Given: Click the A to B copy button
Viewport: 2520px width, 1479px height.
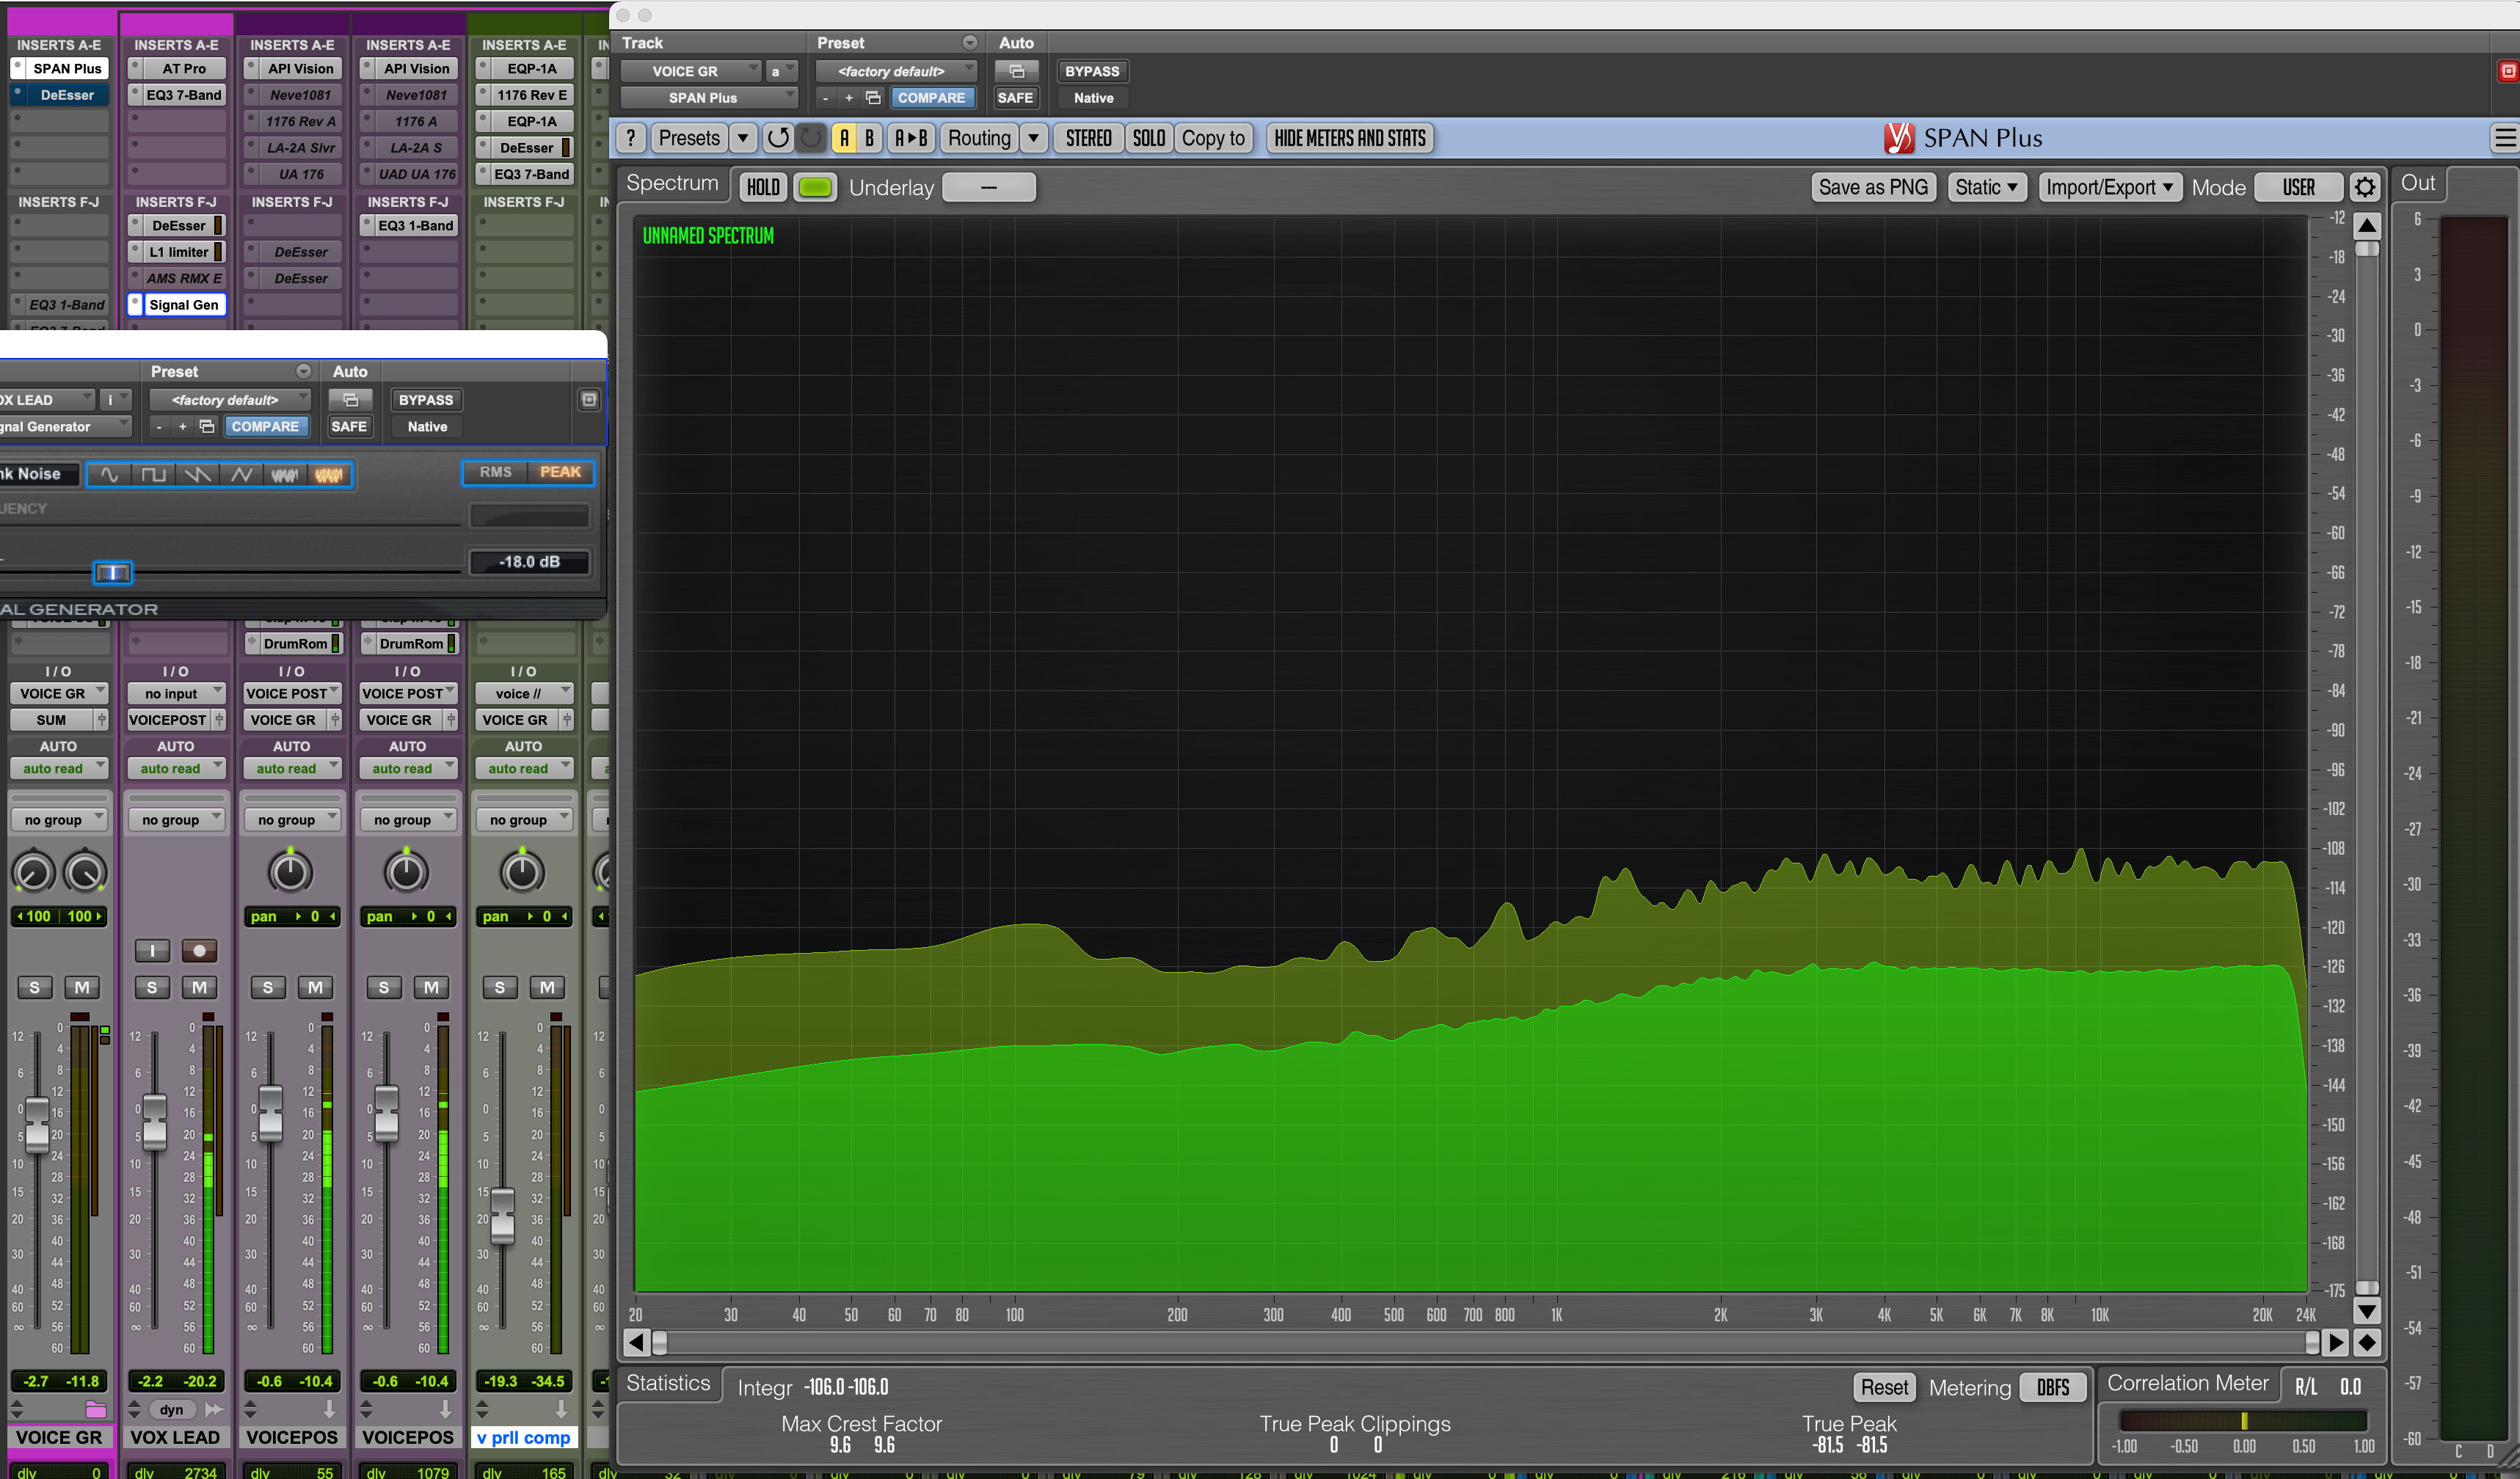Looking at the screenshot, I should point(910,138).
